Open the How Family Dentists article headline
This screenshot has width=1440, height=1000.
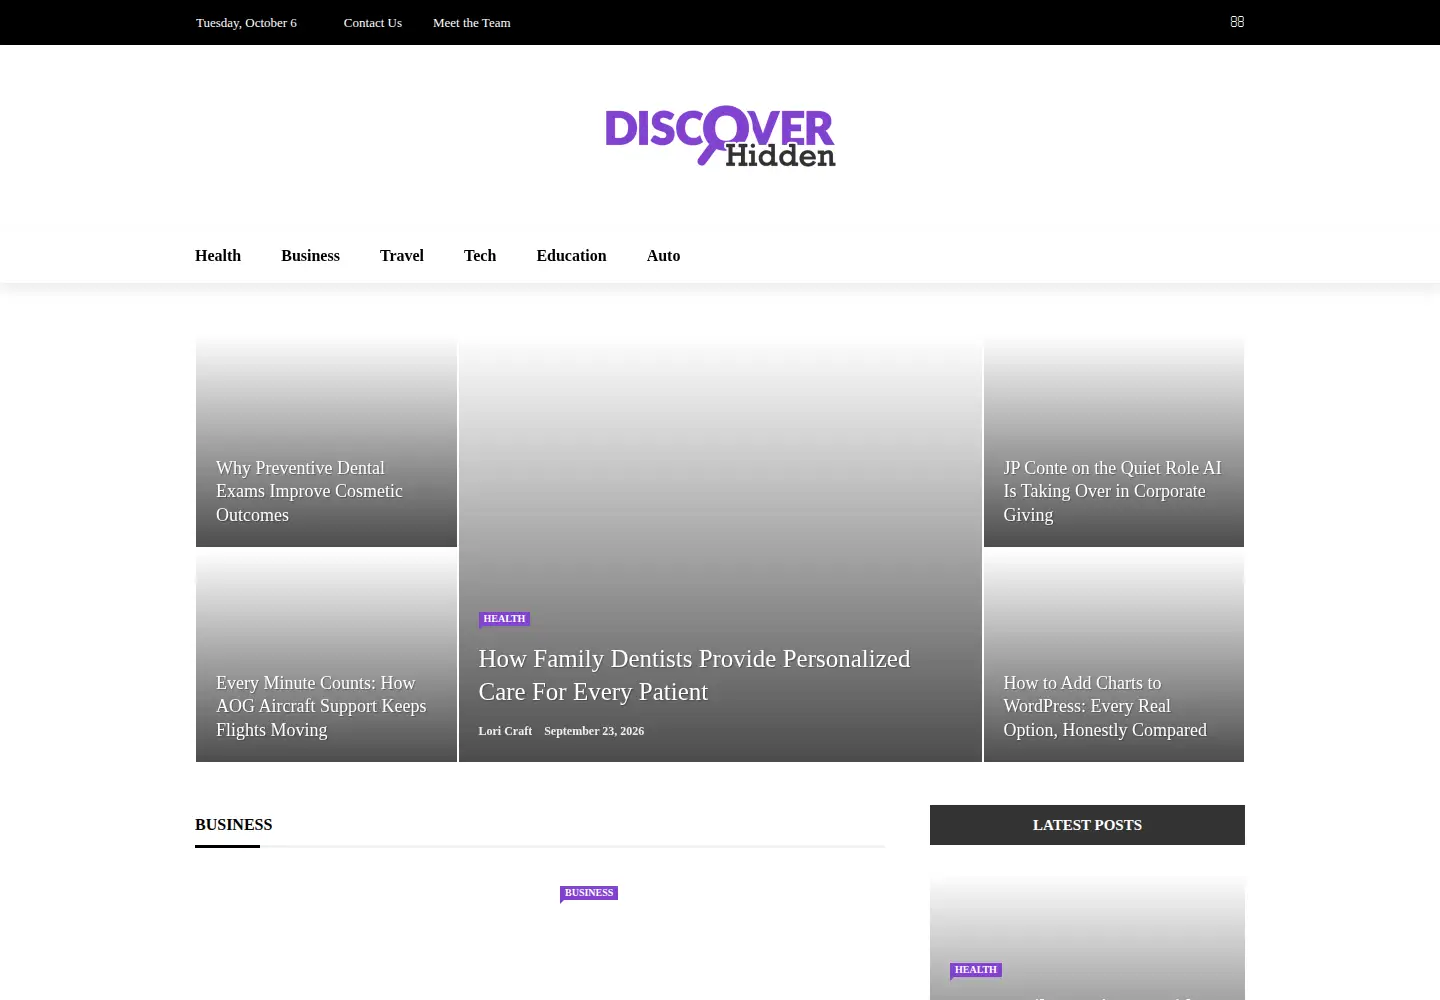694,675
